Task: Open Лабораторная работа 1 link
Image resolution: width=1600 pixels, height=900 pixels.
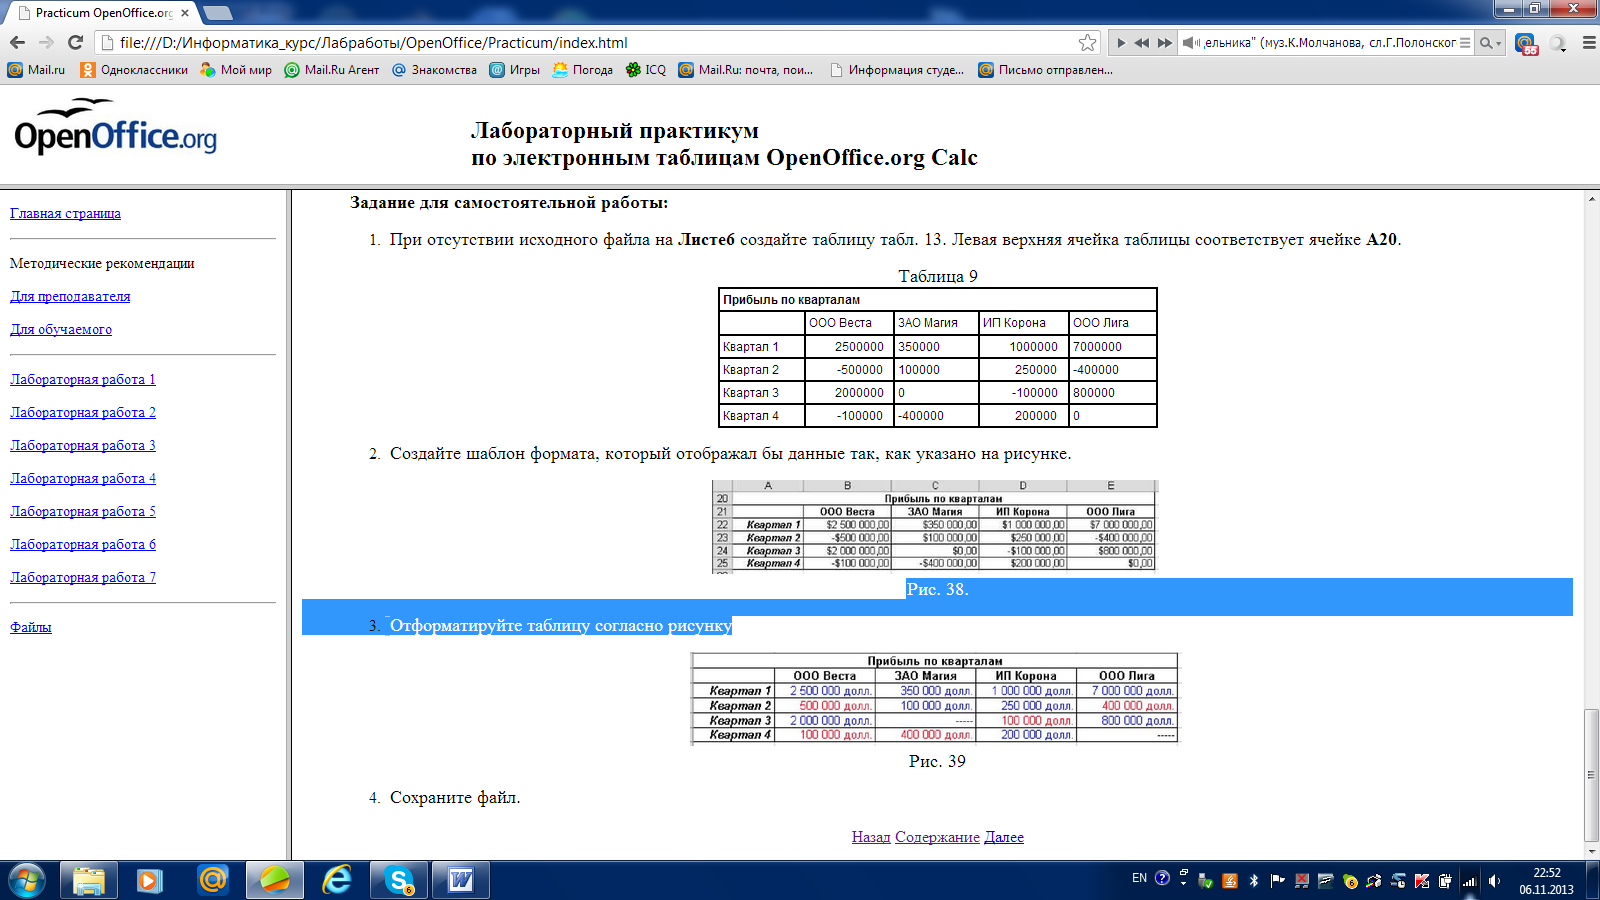Action: point(83,379)
